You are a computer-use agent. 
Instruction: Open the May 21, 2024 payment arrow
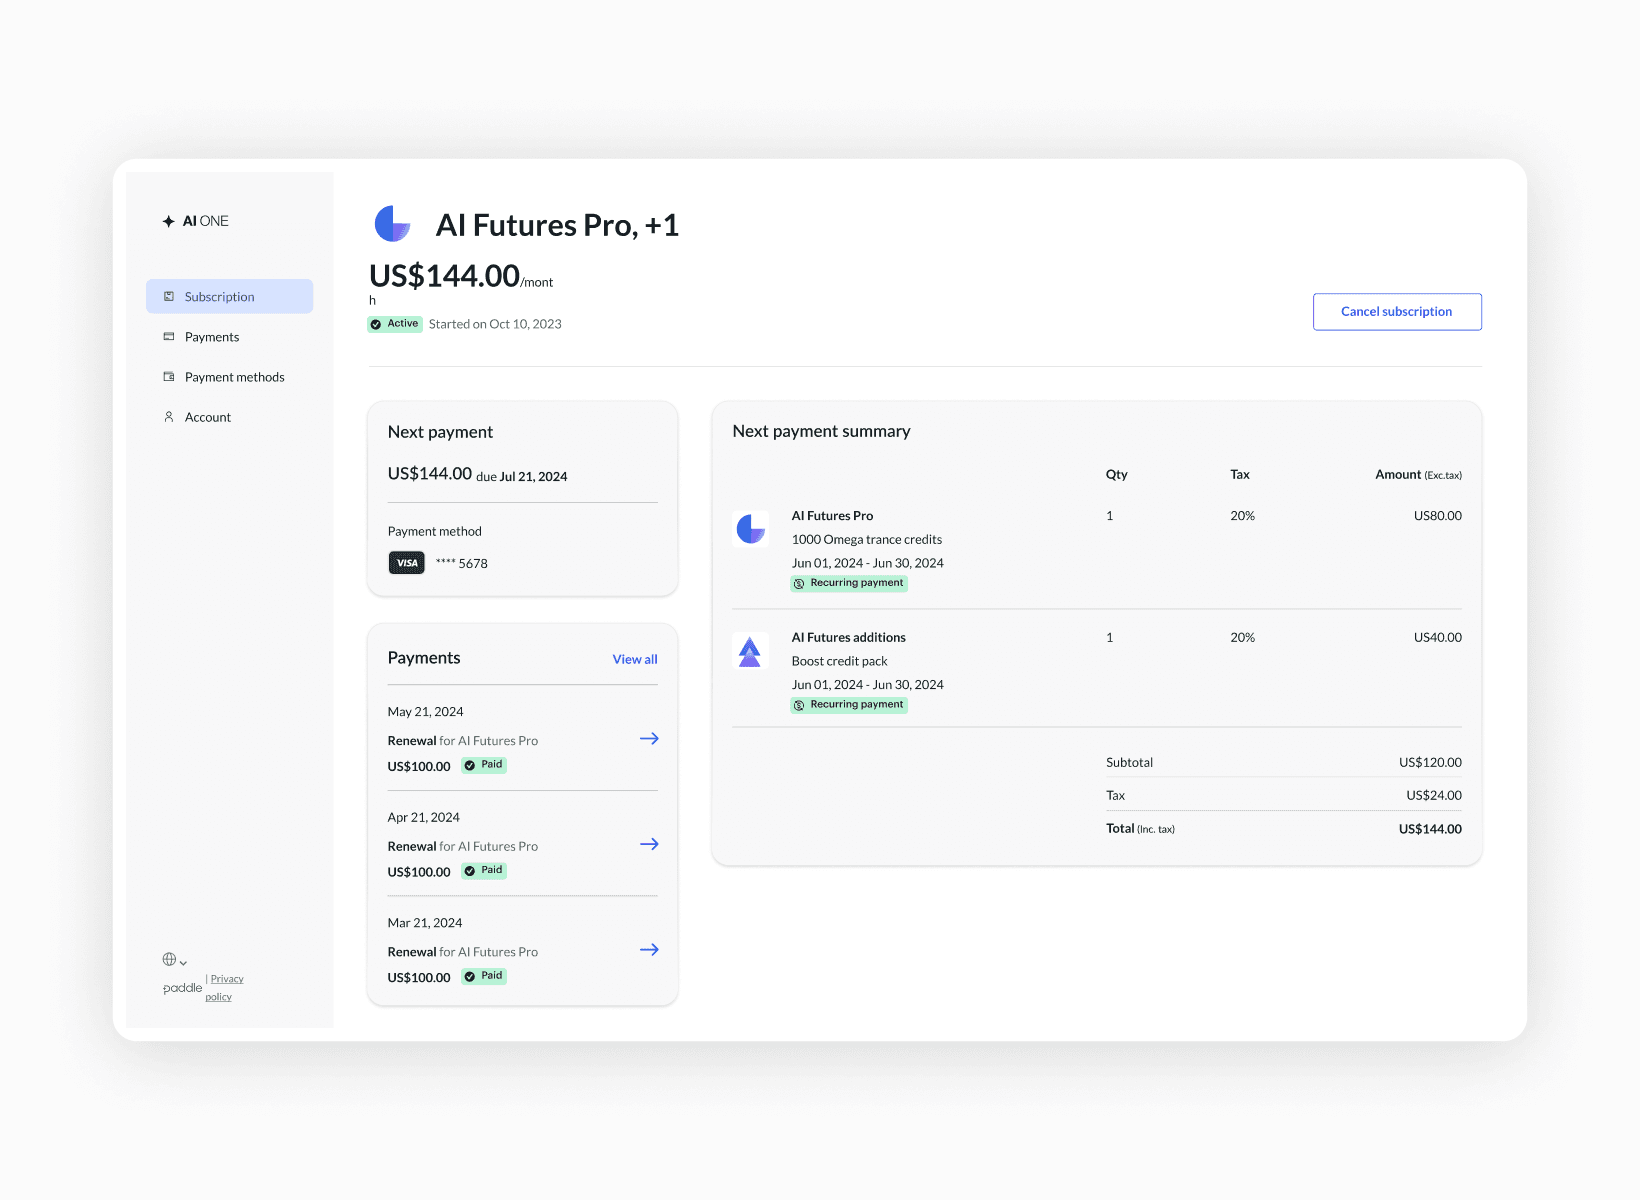pos(649,738)
